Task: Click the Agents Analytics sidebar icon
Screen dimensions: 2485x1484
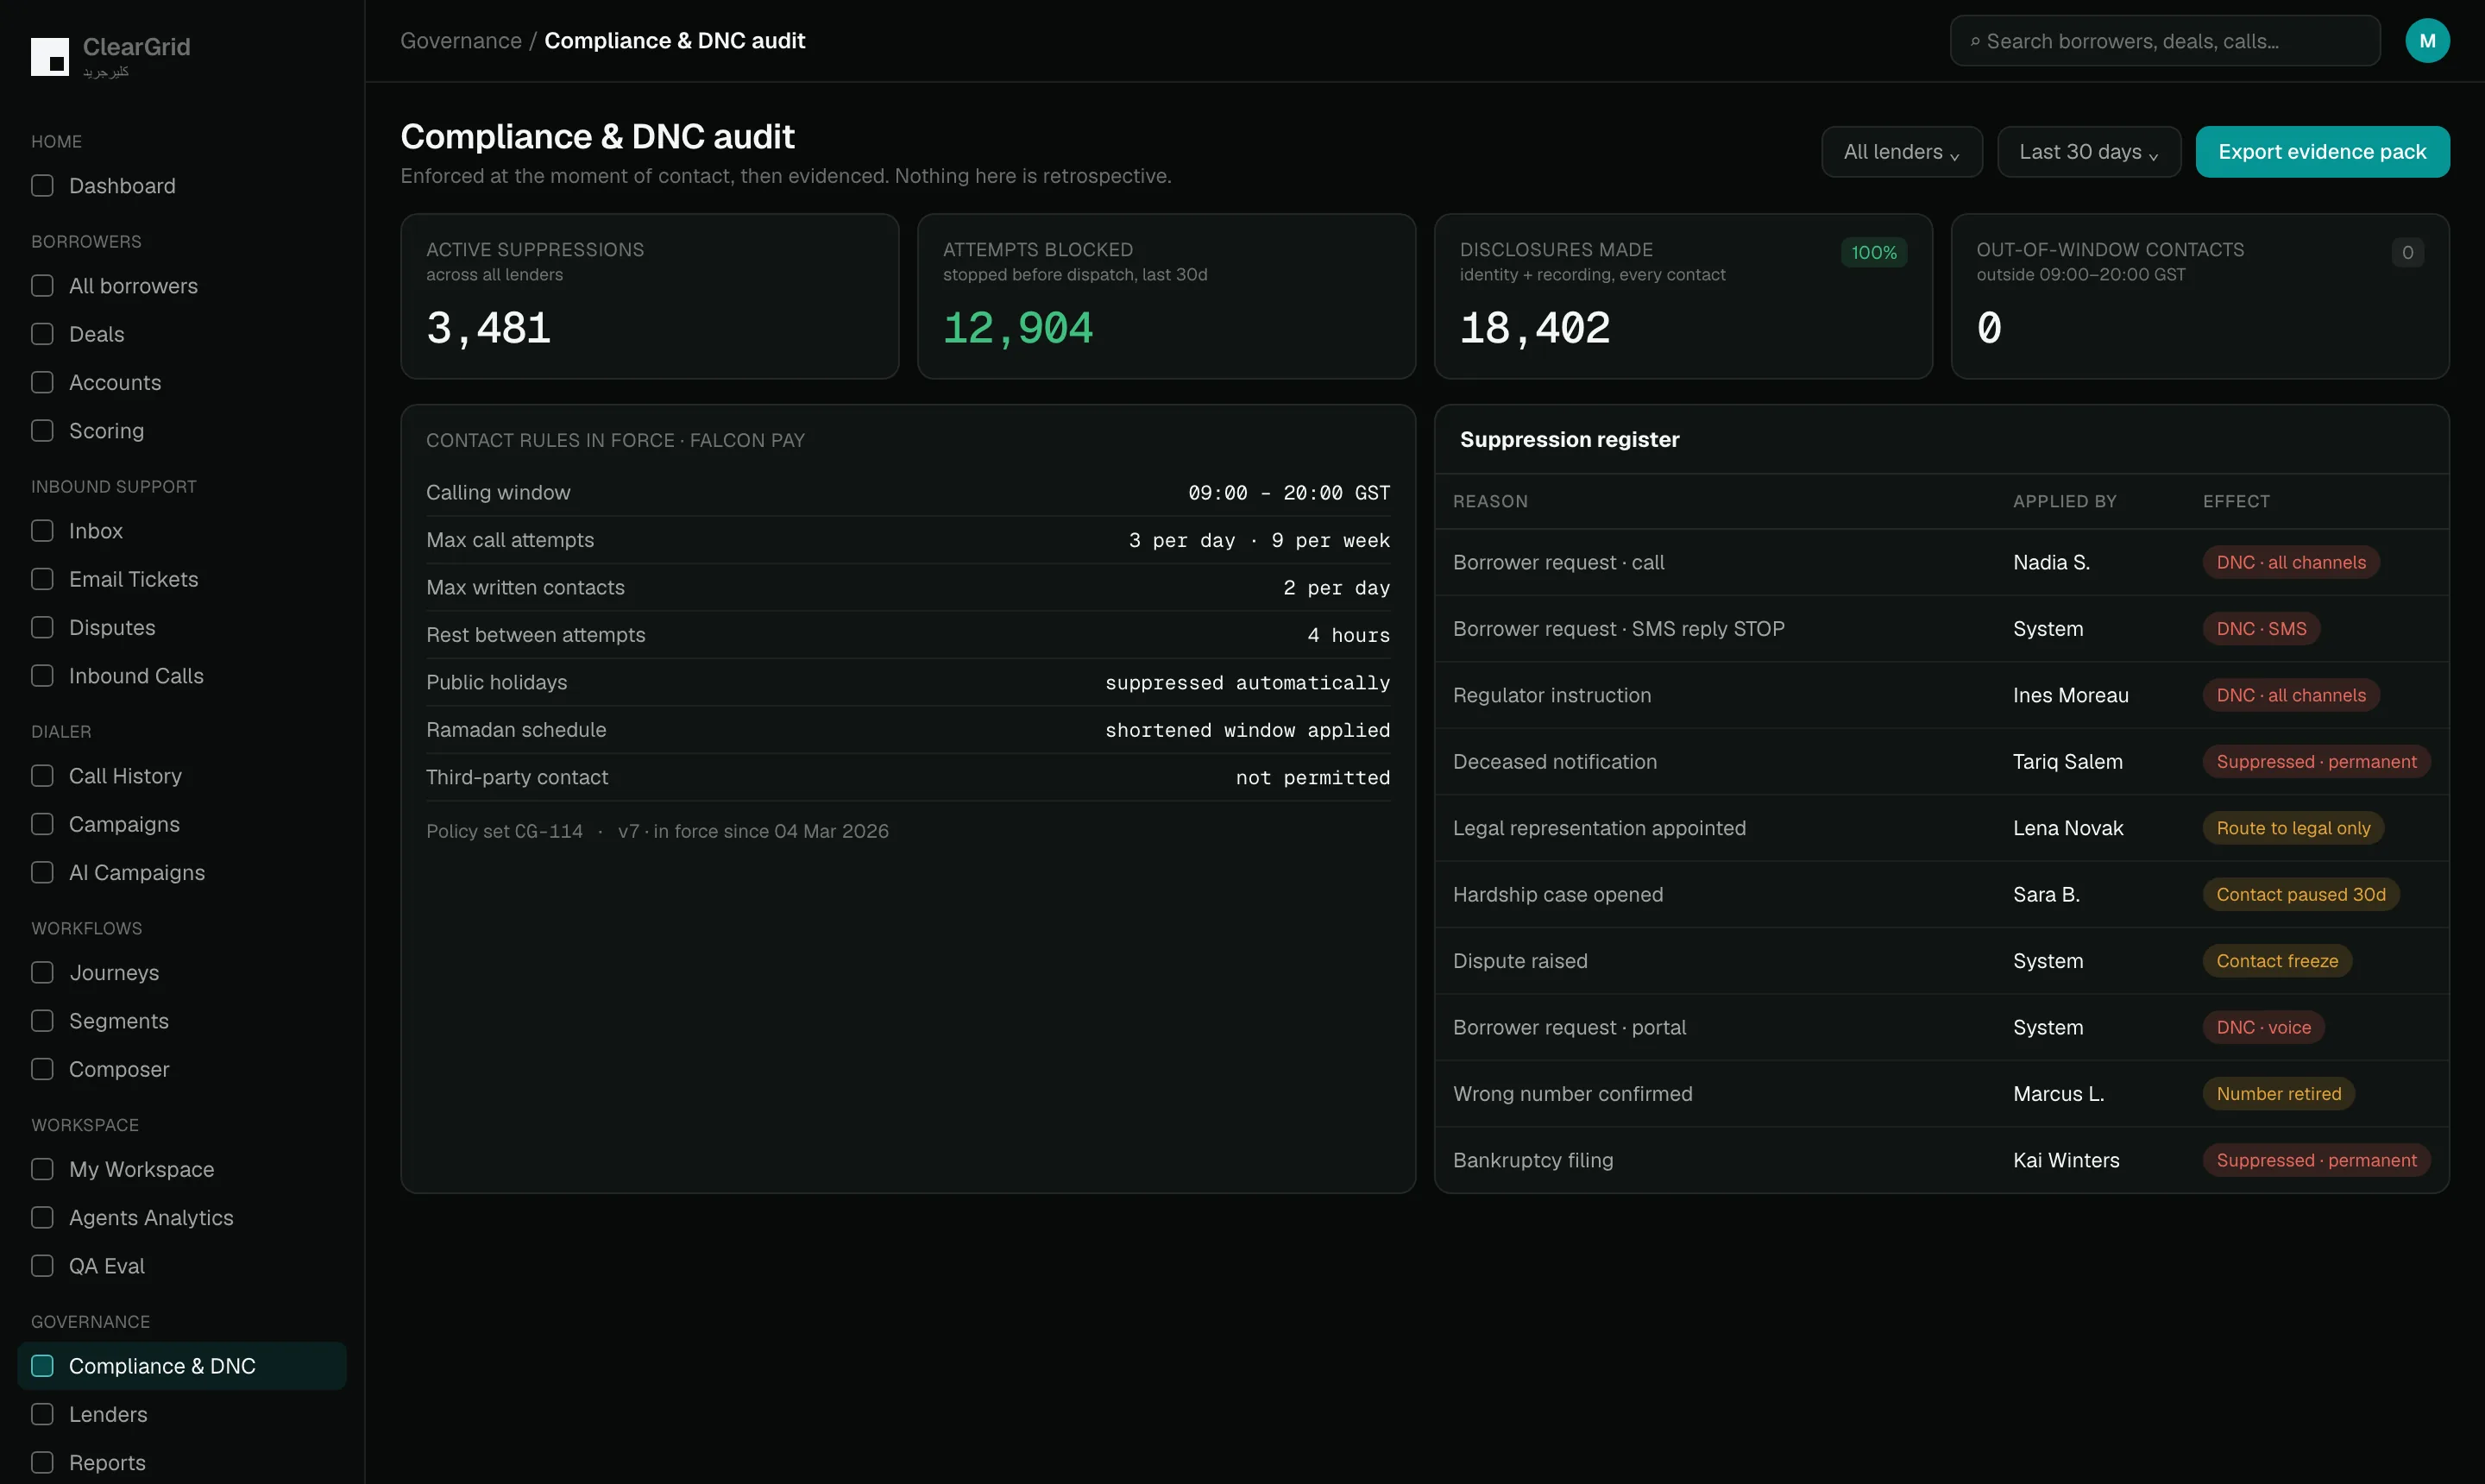Action: point(42,1218)
